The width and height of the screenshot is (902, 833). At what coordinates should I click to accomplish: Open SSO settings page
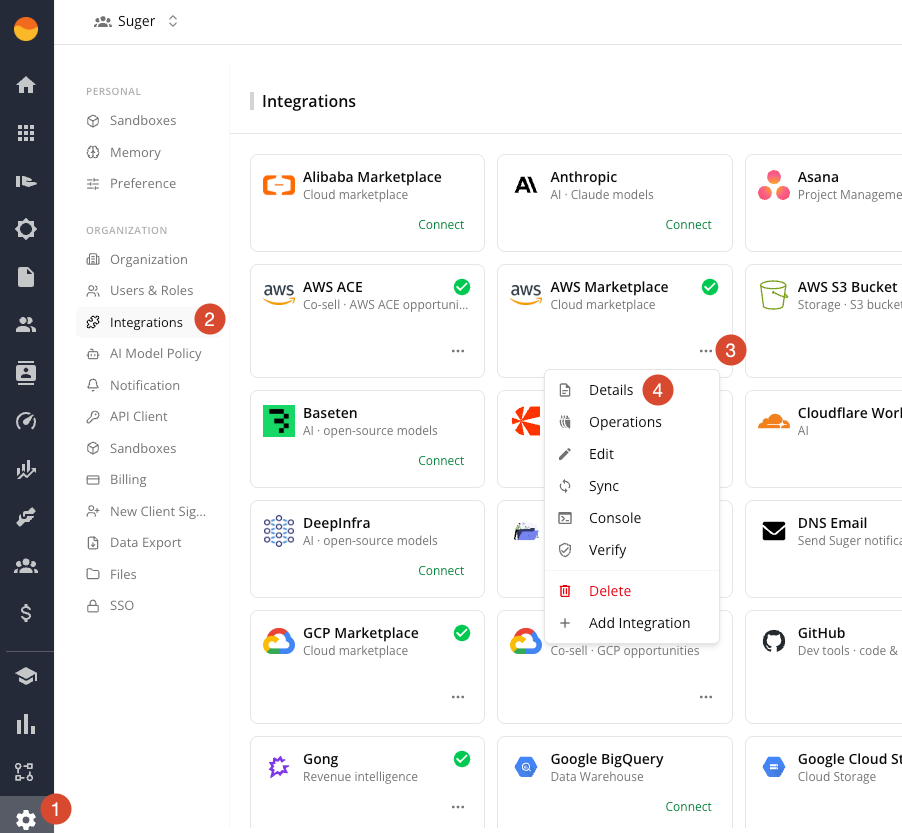[150, 605]
